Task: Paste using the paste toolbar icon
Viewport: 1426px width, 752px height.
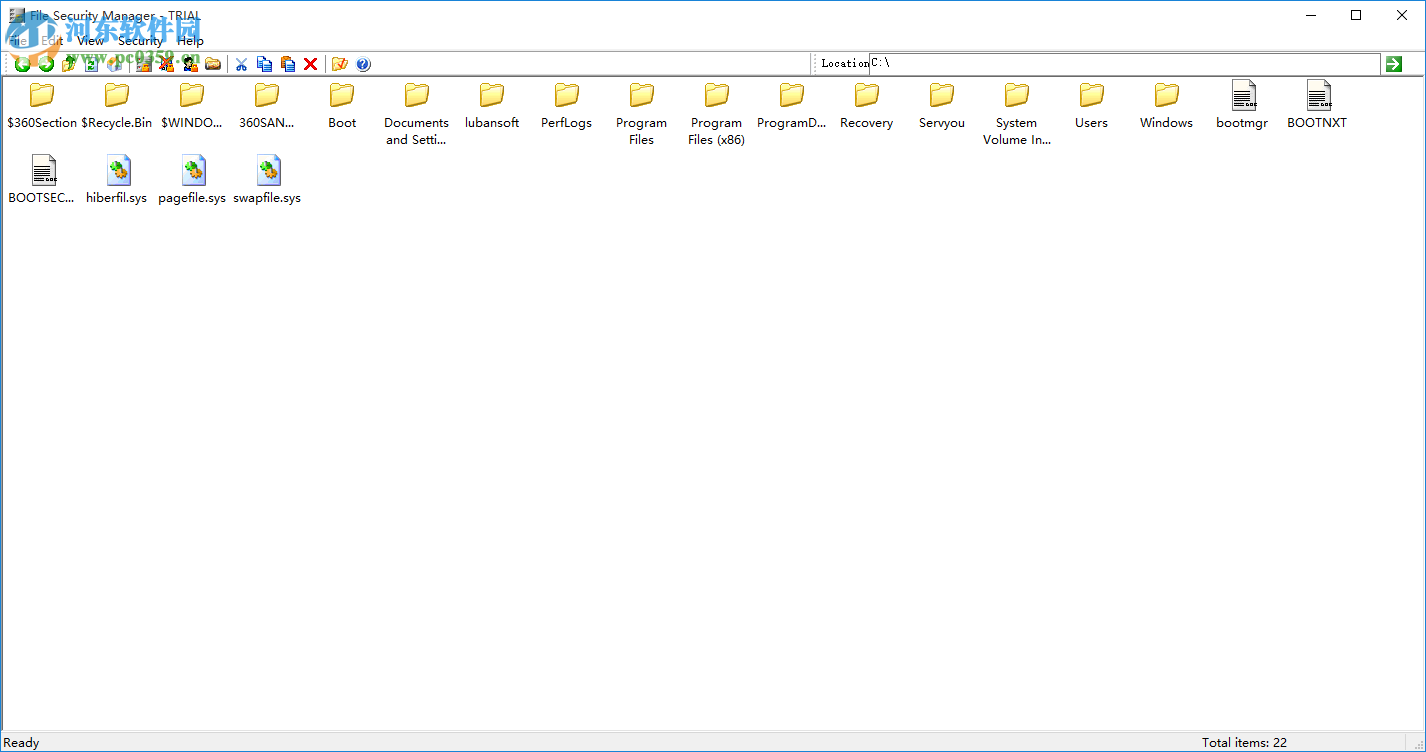Action: click(x=288, y=64)
